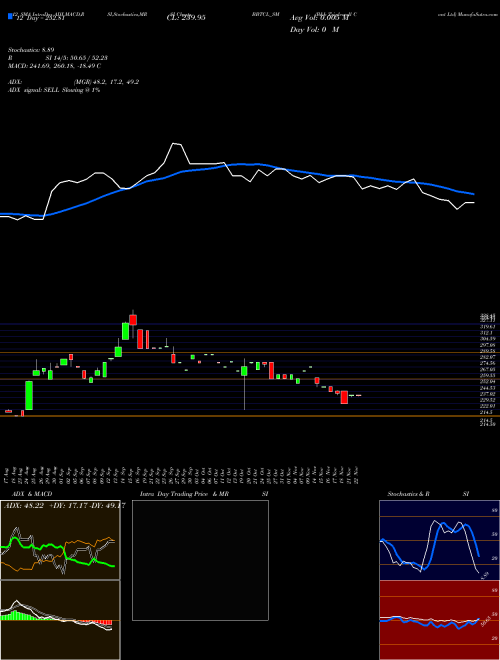Click the peak of the white price line
Viewport: 500px width, 660px height.
click(x=173, y=144)
